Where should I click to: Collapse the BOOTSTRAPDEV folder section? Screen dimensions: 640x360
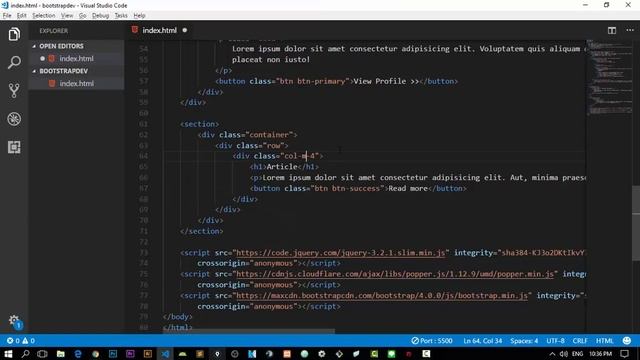point(63,71)
